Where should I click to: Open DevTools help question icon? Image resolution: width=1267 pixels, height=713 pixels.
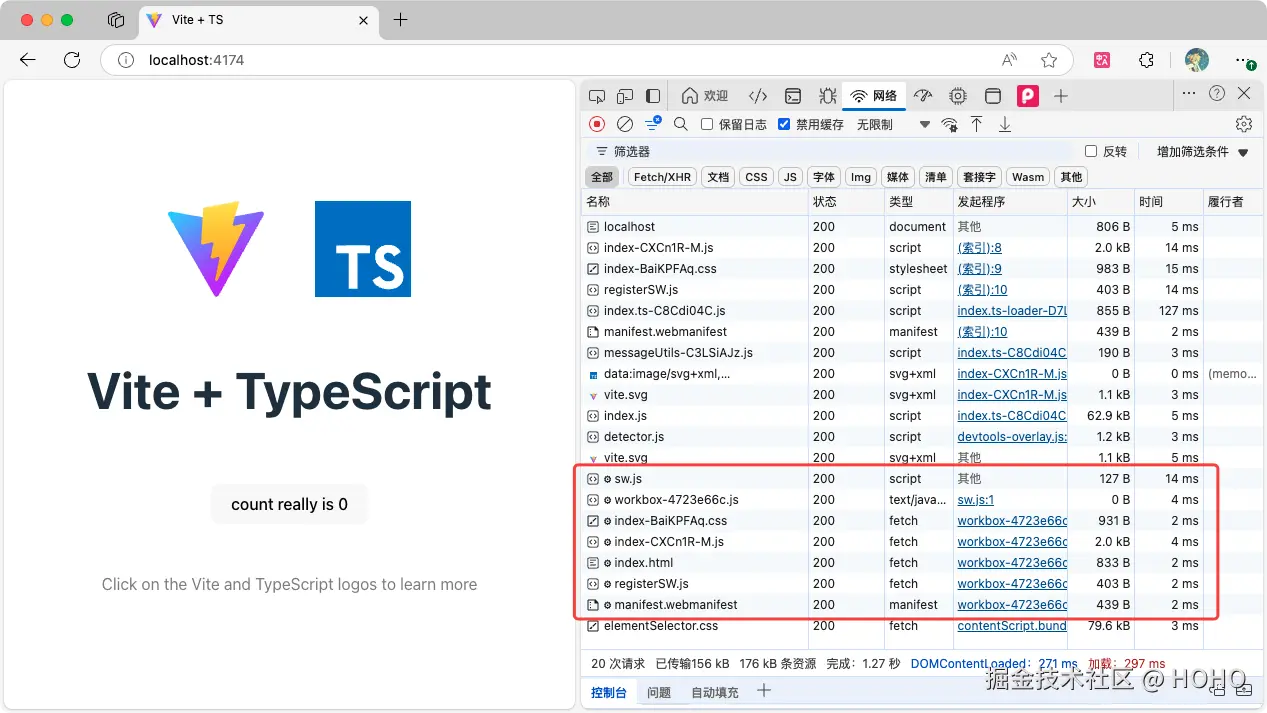tap(1217, 93)
